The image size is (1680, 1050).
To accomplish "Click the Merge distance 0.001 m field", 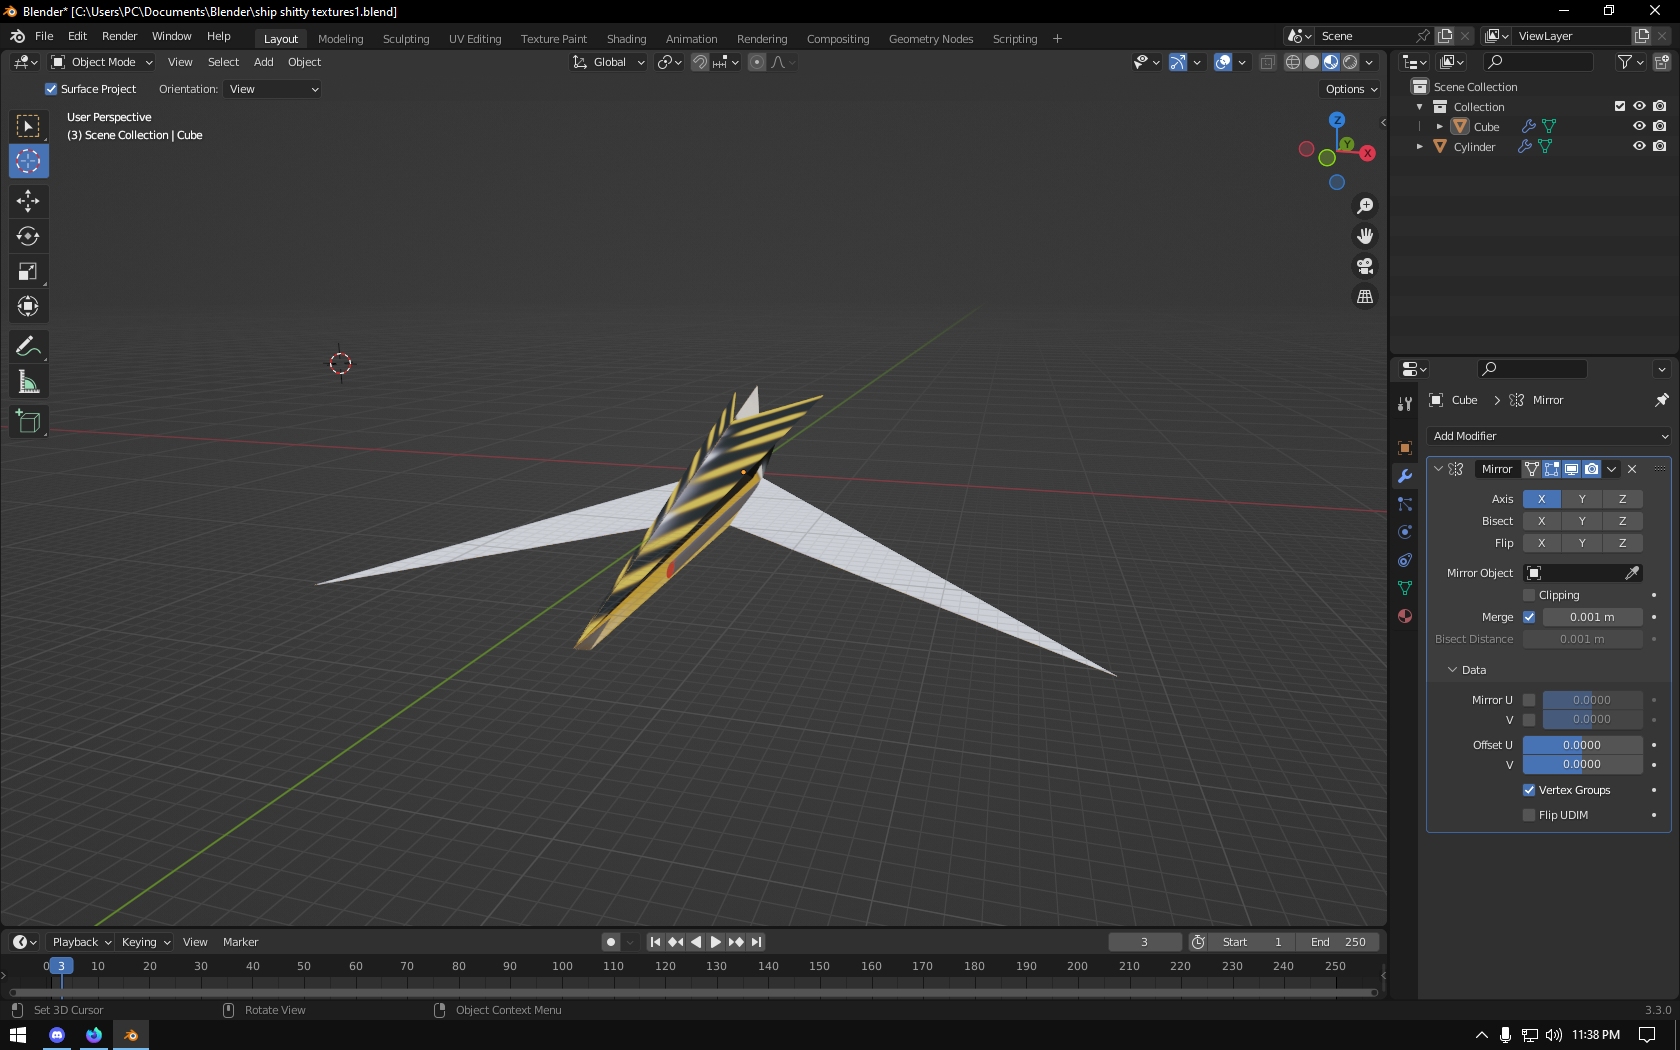I will tap(1592, 617).
